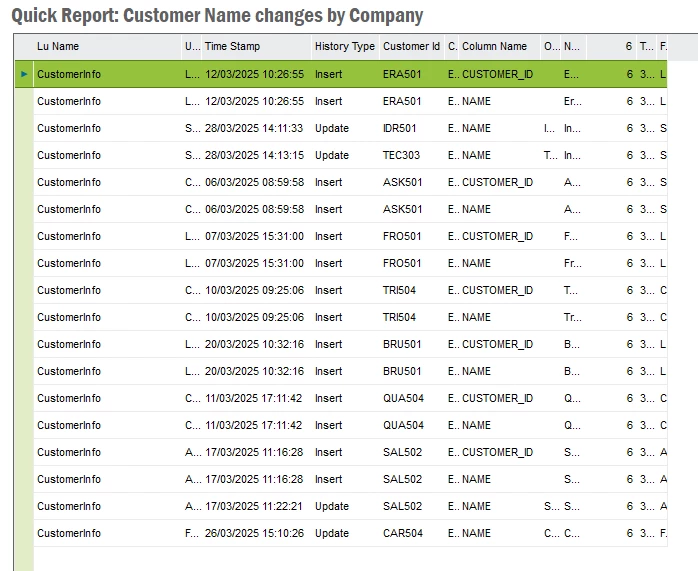The width and height of the screenshot is (698, 571).
Task: Select the SAL502 CUSTOMER_ID Insert row
Action: (x=350, y=452)
